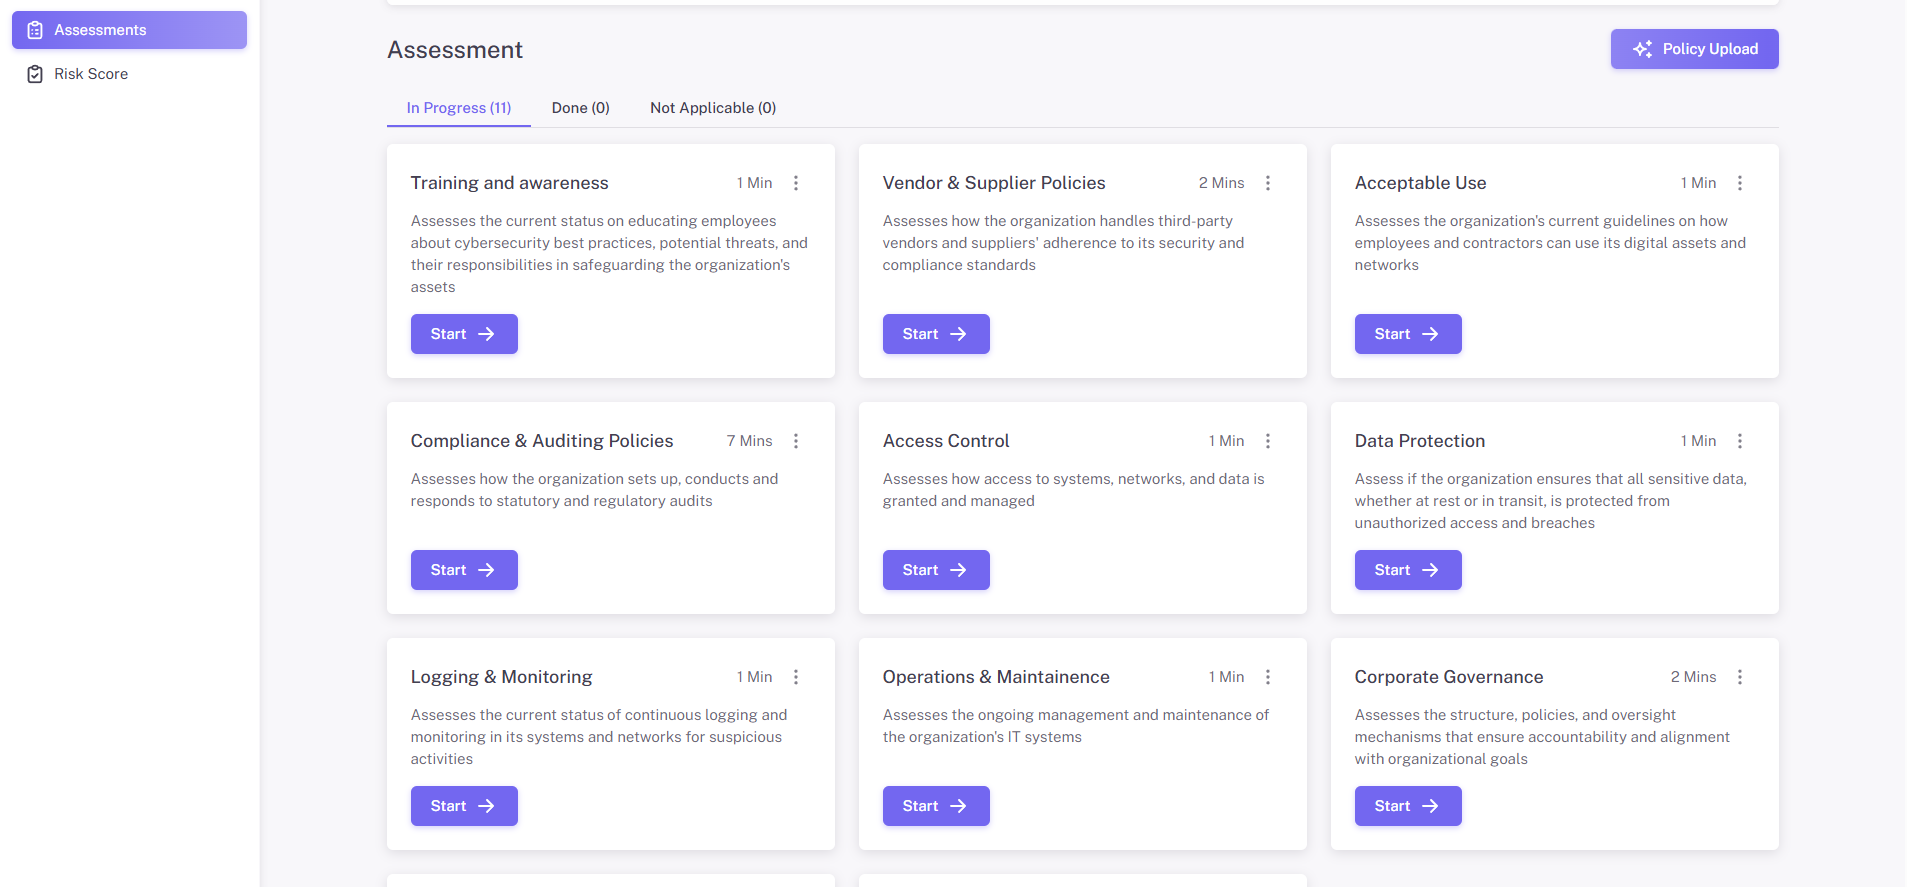Open the three-dot menu on Training and awareness
1907x887 pixels.
(x=796, y=183)
